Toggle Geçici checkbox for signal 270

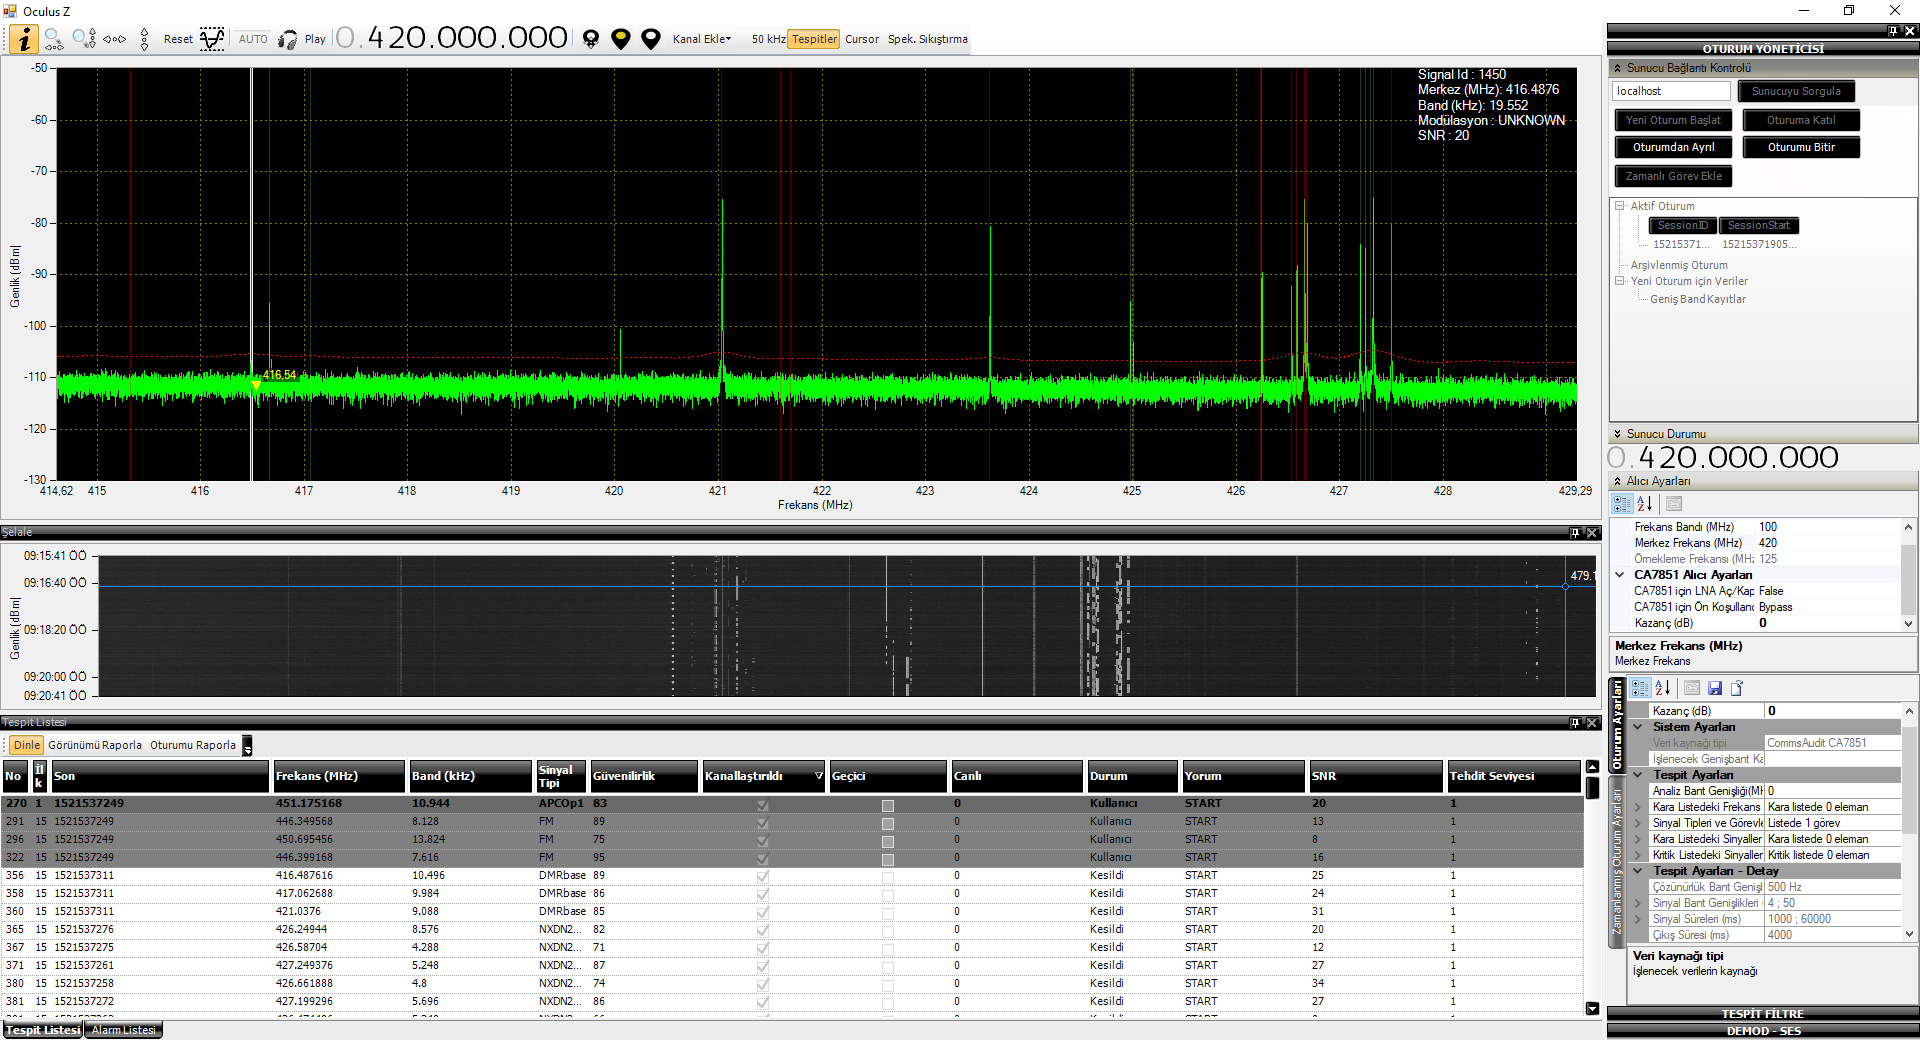(x=887, y=804)
